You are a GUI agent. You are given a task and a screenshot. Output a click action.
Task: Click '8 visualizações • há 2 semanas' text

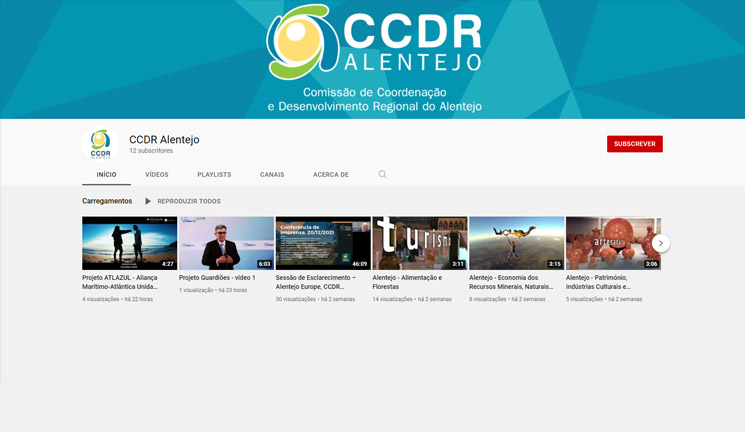(x=507, y=299)
